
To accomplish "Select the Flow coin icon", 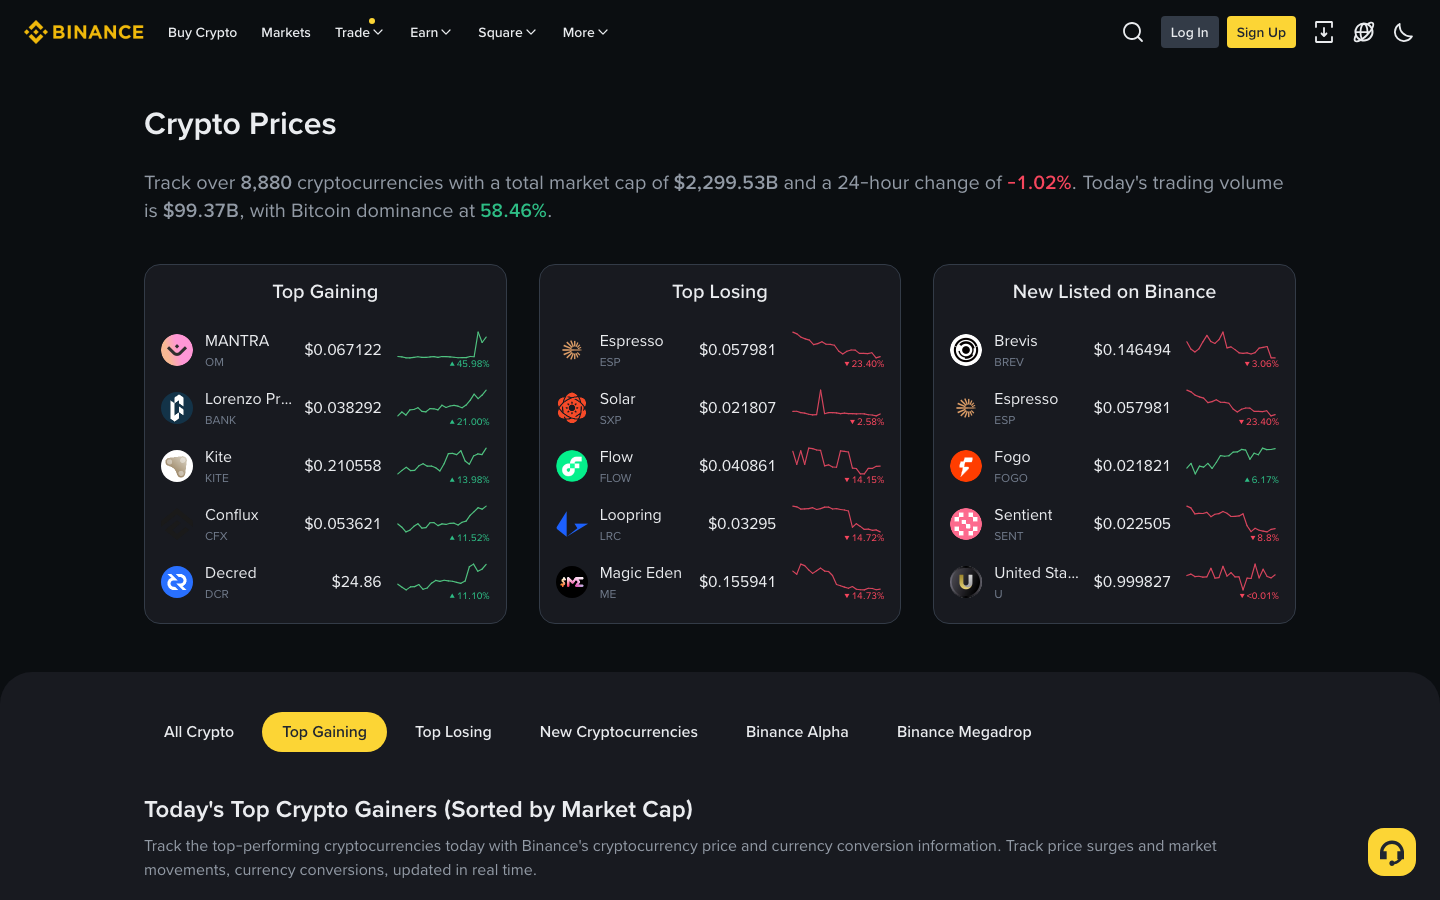I will (572, 465).
